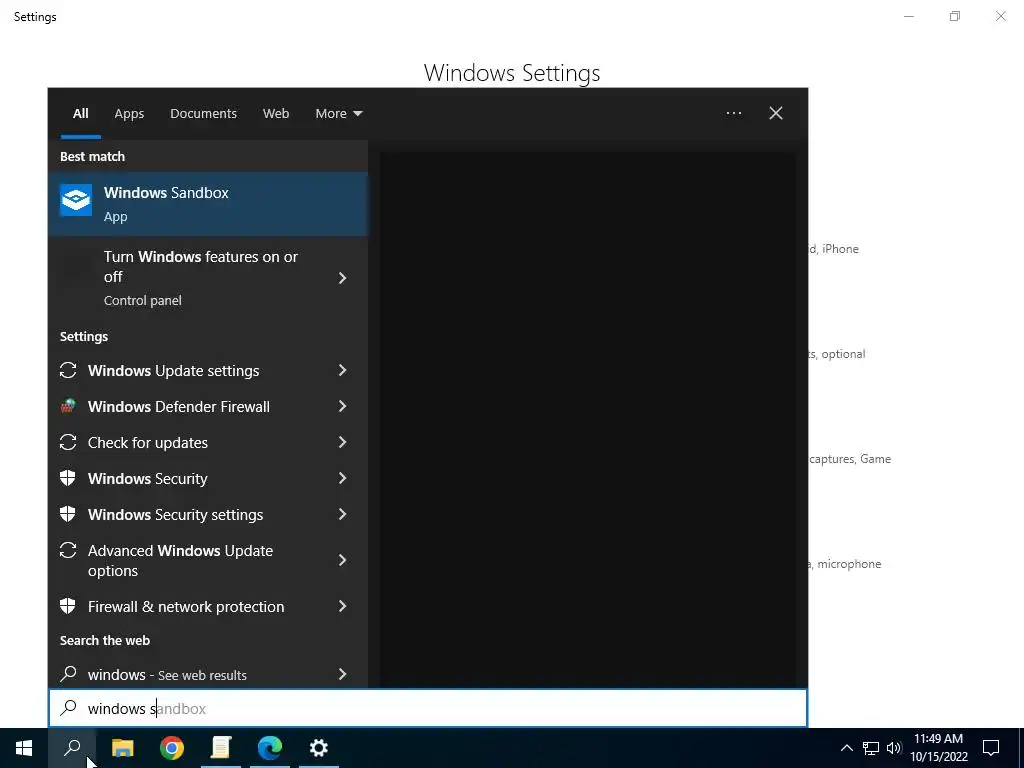Close the search panel with the X
This screenshot has width=1024, height=768.
point(776,113)
